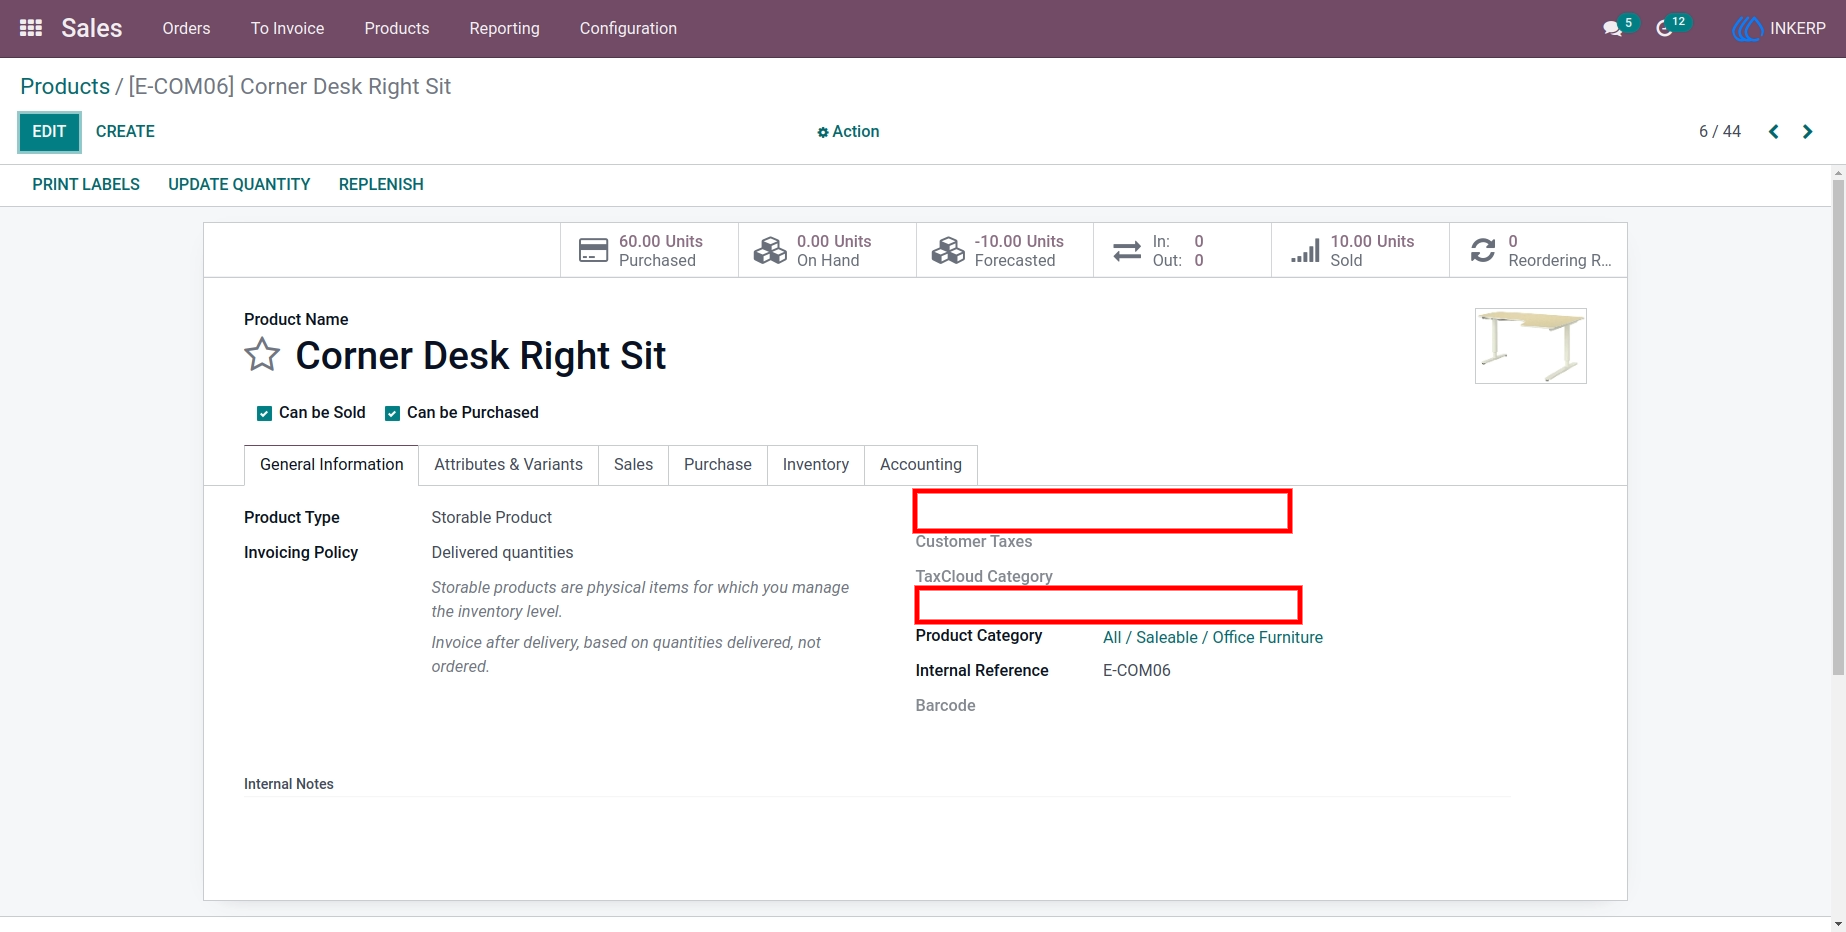The image size is (1846, 932).
Task: Switch to the Accounting tab
Action: (920, 465)
